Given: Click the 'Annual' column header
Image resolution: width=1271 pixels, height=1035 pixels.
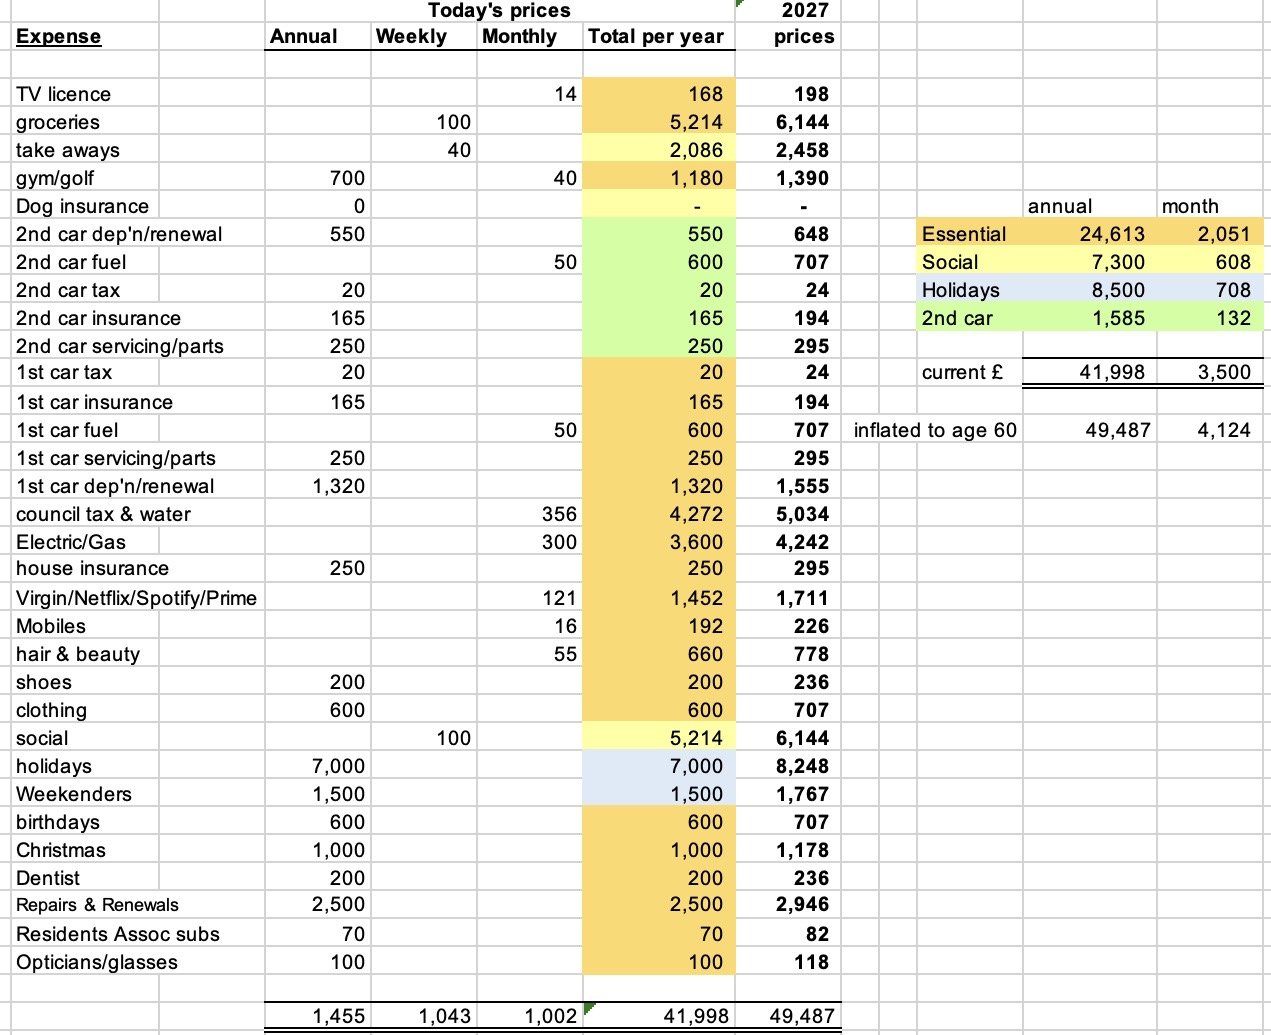Looking at the screenshot, I should click(304, 37).
